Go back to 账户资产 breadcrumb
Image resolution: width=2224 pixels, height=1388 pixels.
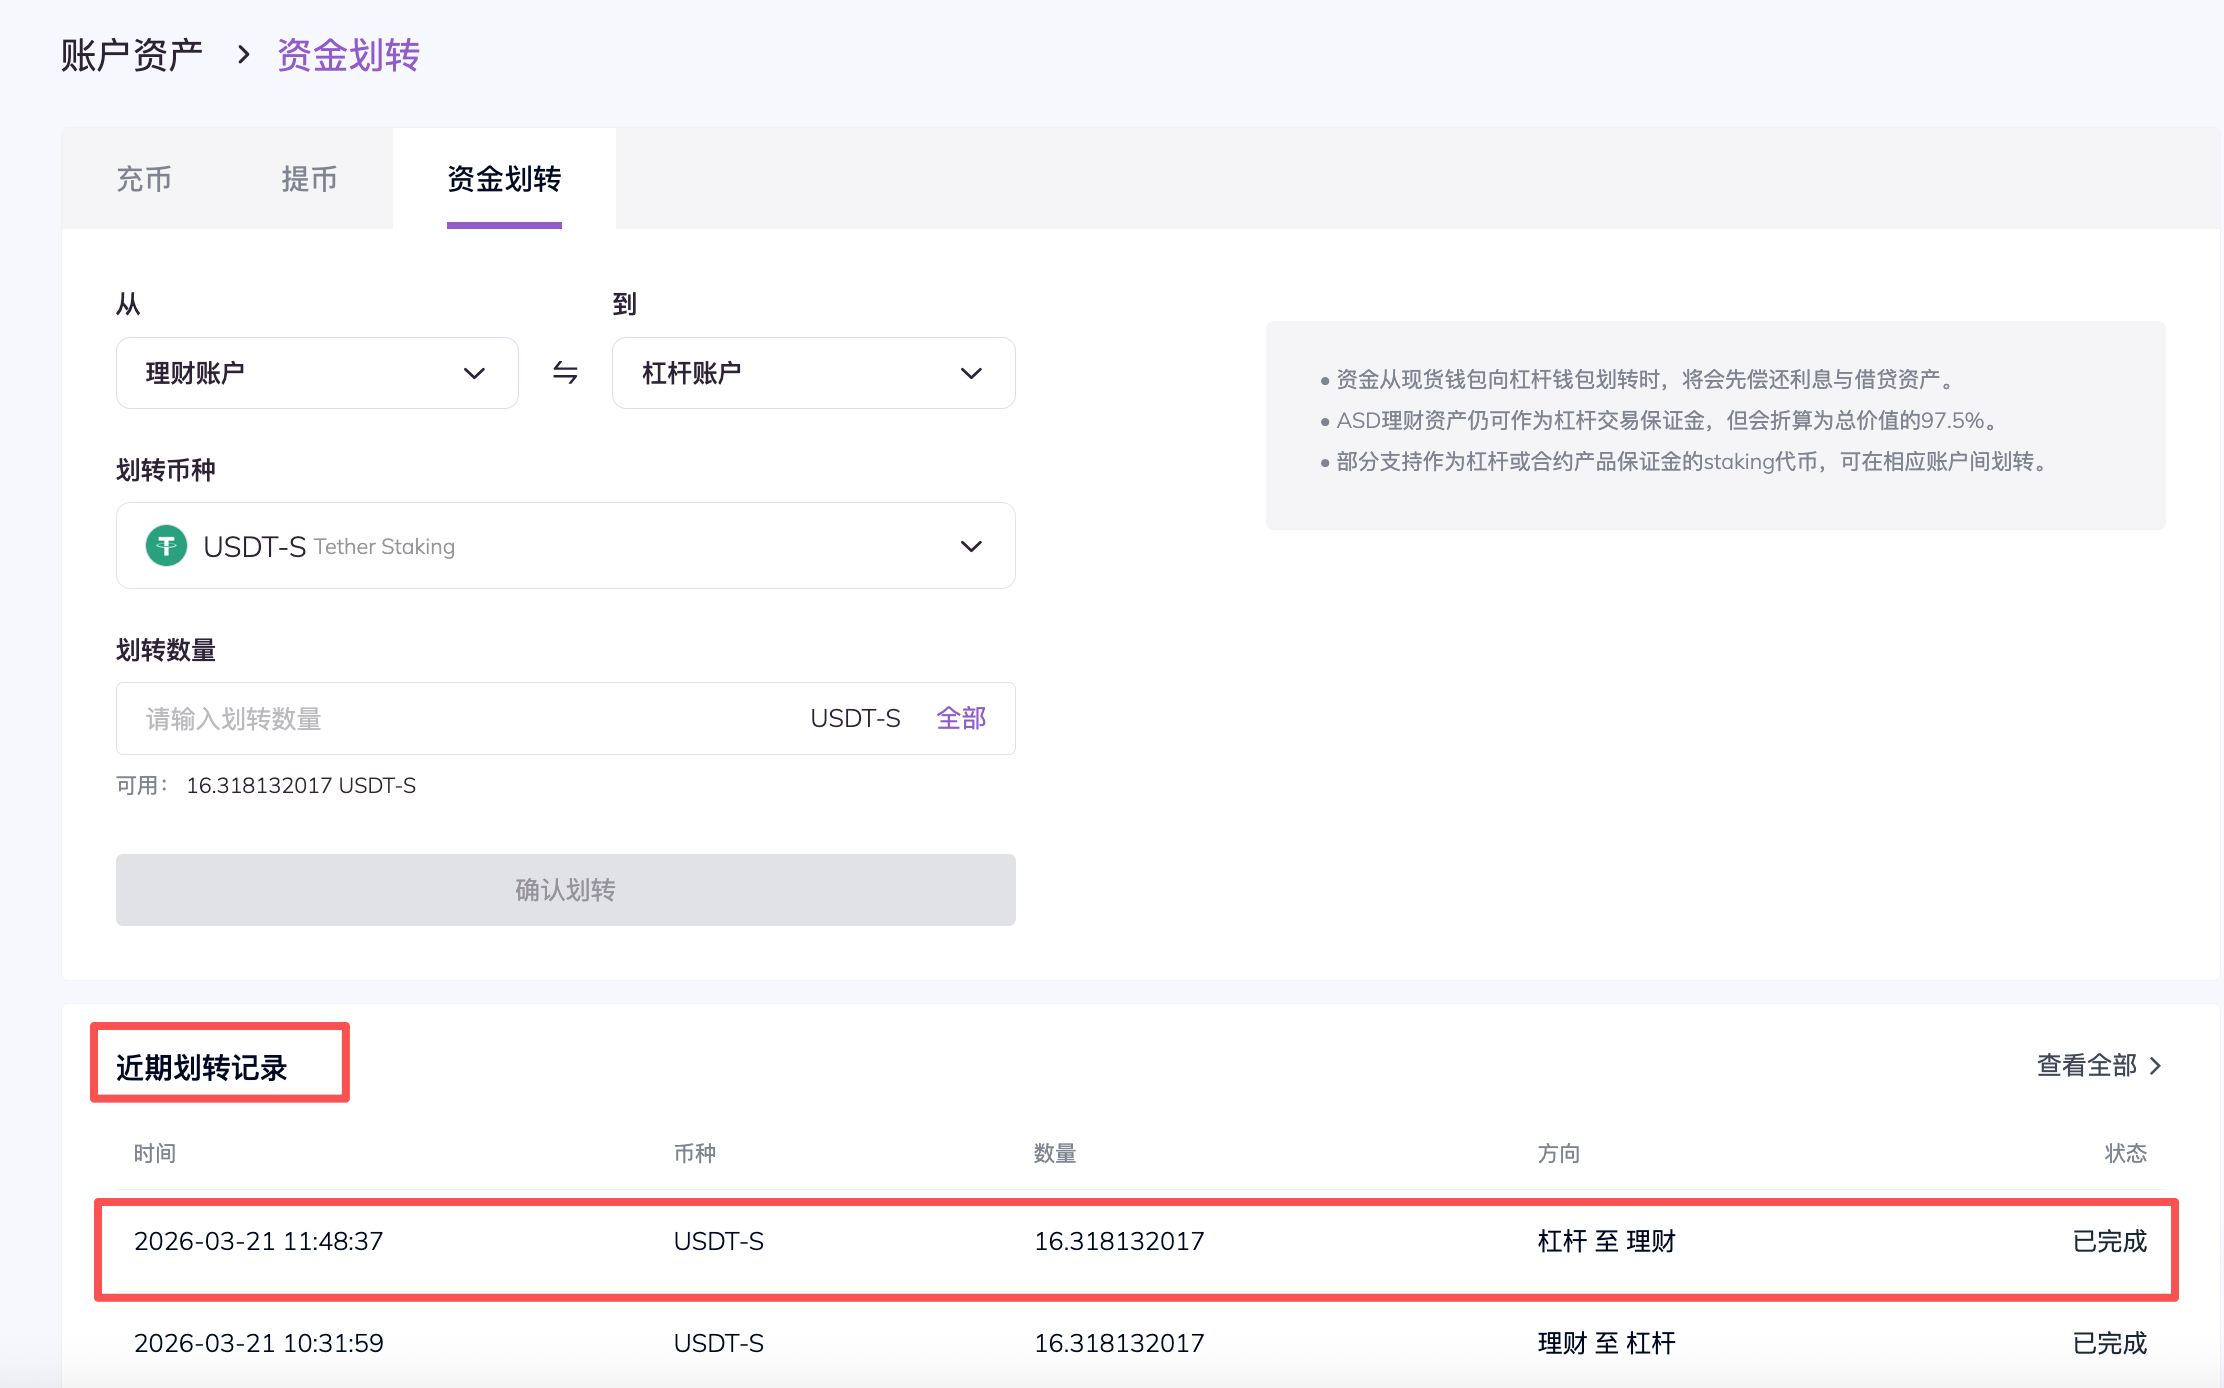pos(131,55)
